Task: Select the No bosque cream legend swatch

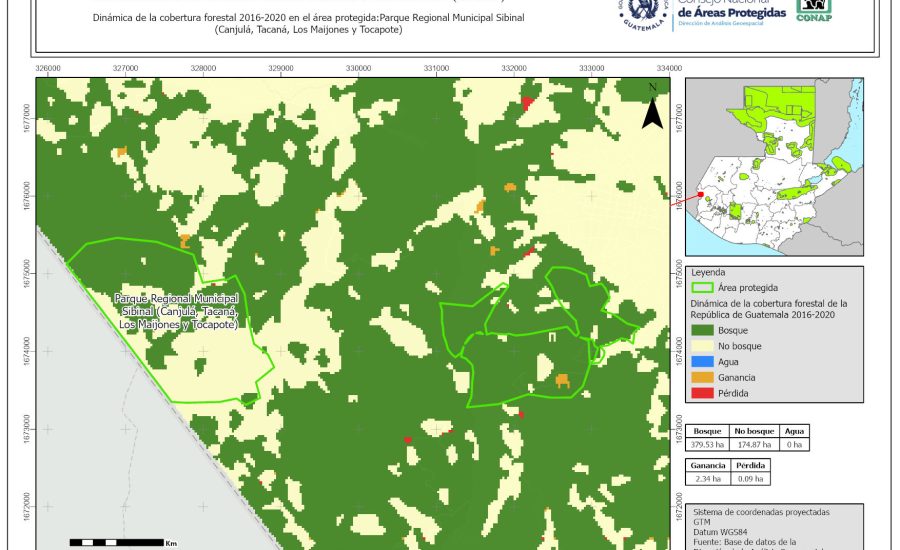Action: click(703, 345)
